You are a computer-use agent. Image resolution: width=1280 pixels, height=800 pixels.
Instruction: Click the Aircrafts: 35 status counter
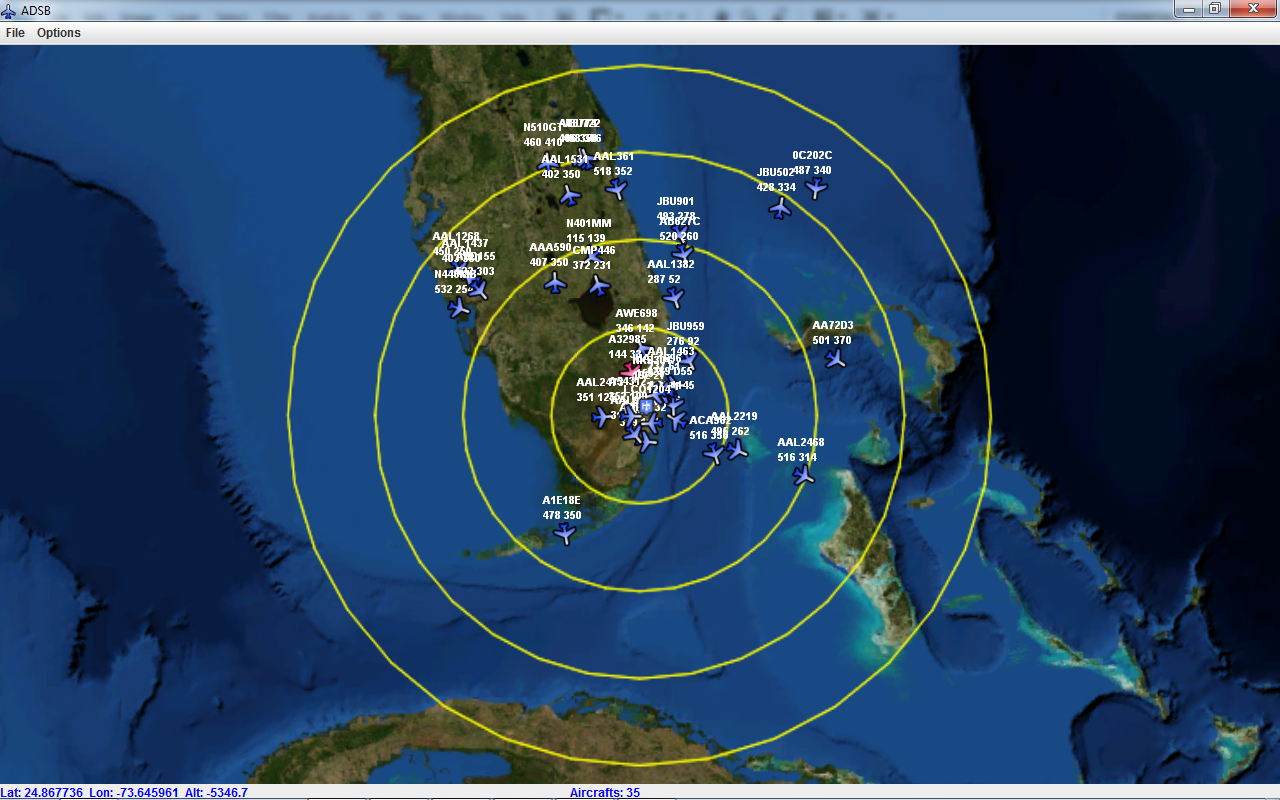coord(605,793)
